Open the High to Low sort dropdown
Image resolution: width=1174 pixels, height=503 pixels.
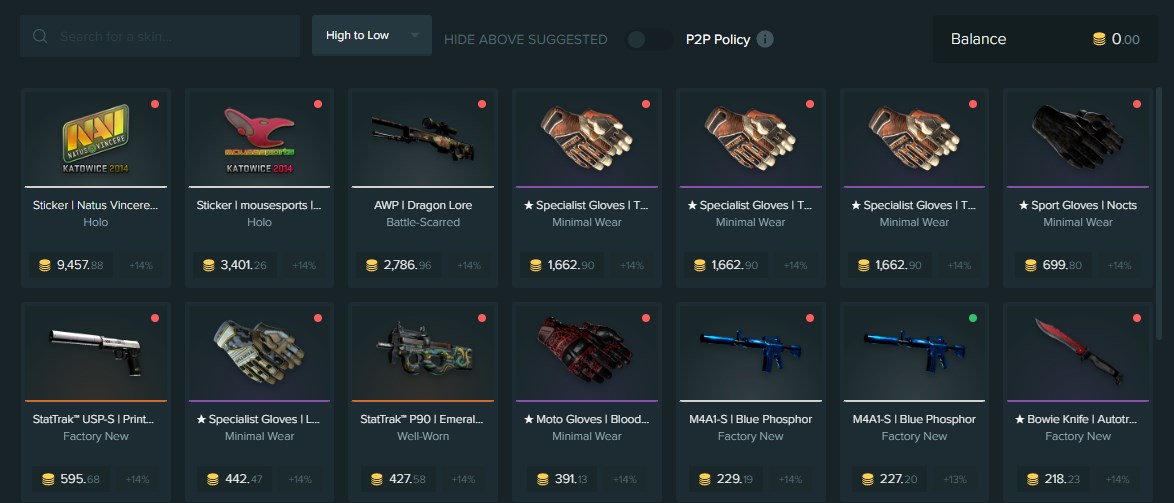(x=371, y=35)
